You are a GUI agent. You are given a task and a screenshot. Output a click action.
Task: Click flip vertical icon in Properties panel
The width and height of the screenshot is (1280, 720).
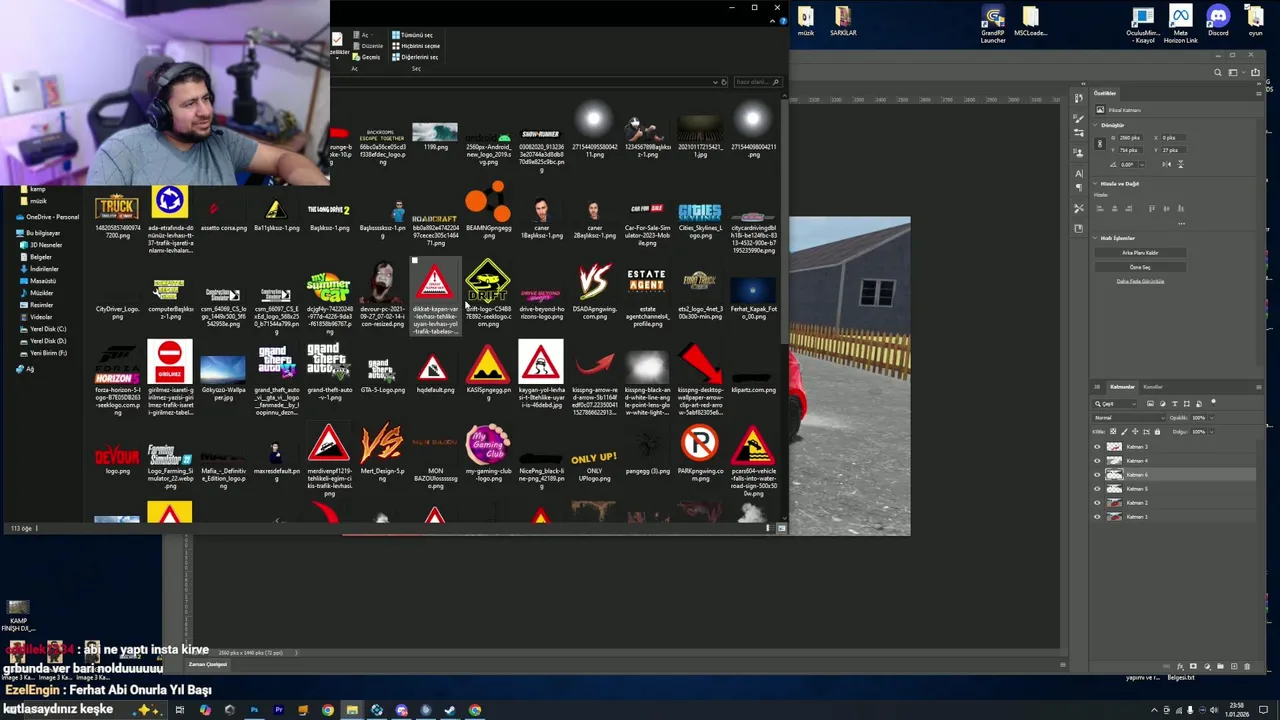pos(1181,165)
